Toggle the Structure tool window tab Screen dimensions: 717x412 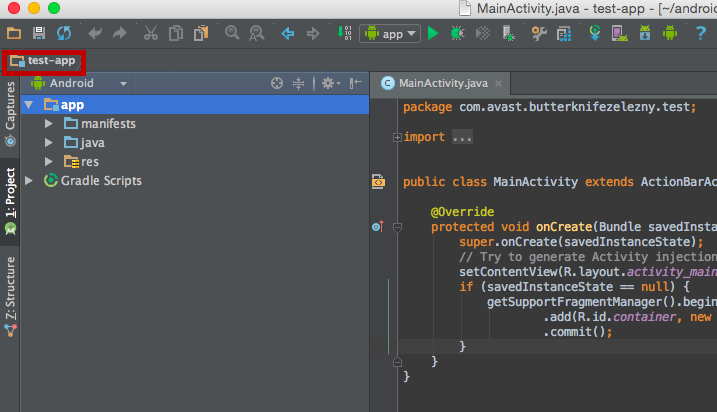[10, 296]
